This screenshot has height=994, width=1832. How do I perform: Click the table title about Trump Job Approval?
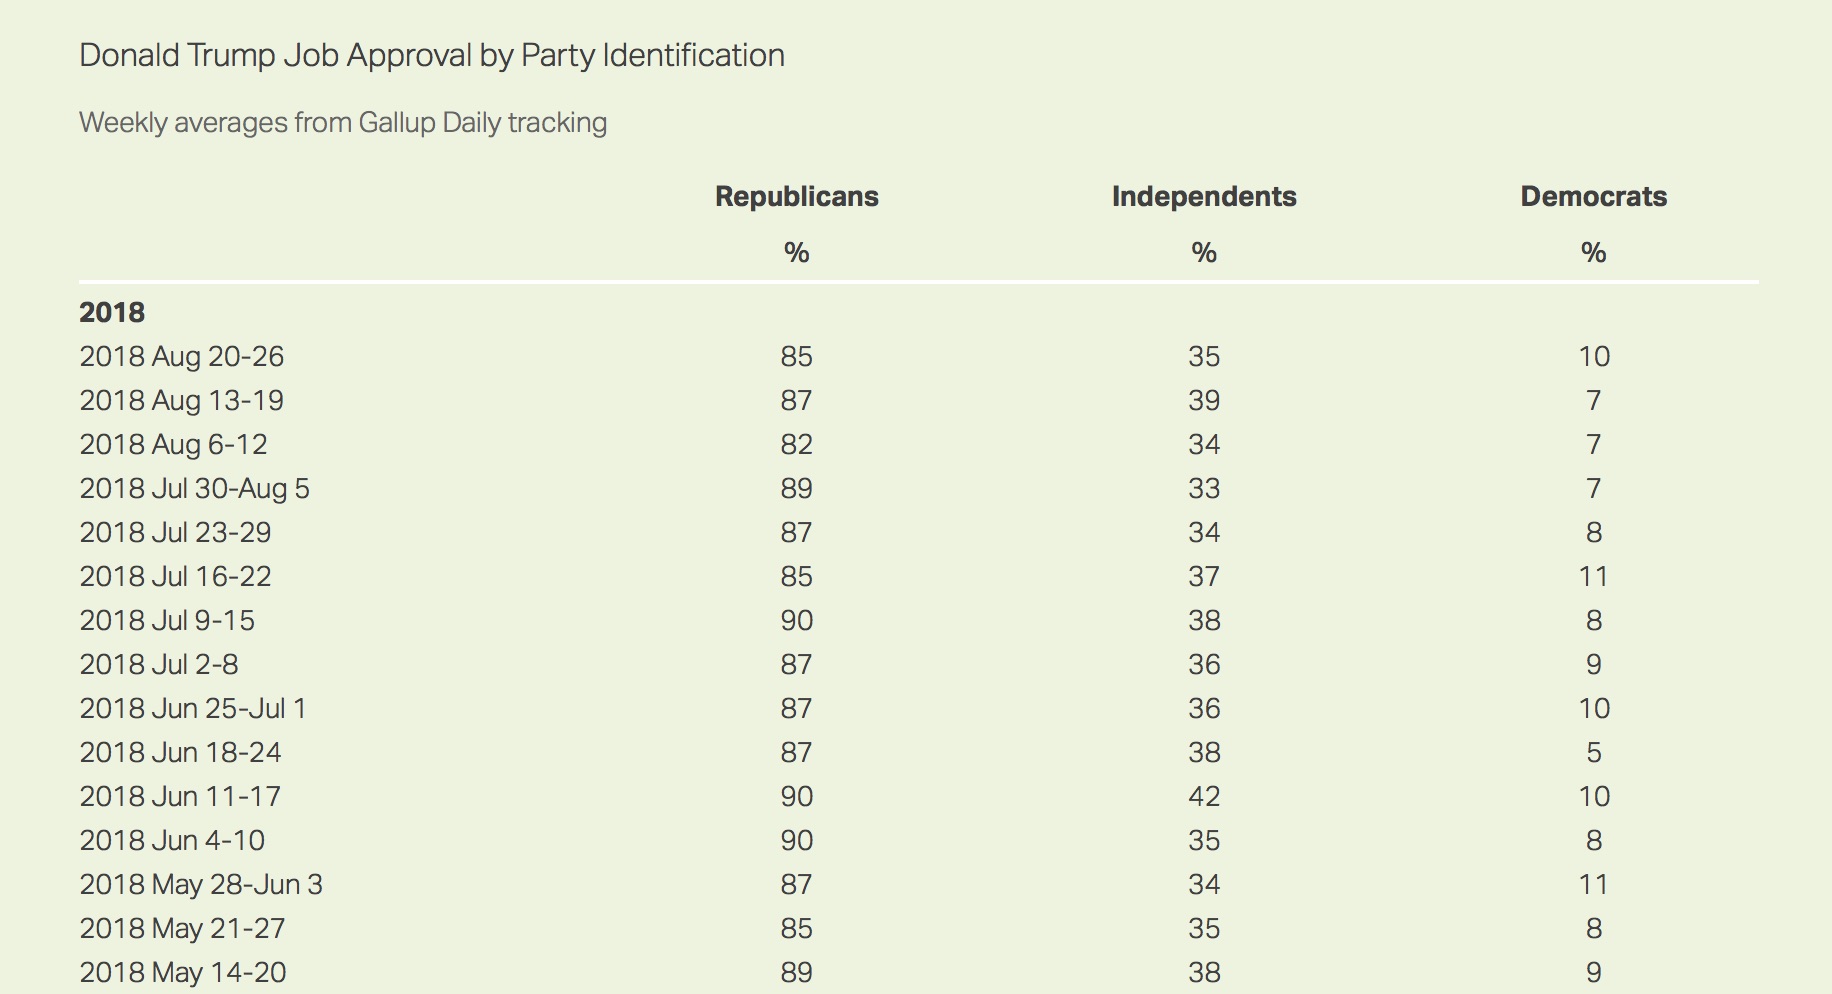click(x=431, y=55)
